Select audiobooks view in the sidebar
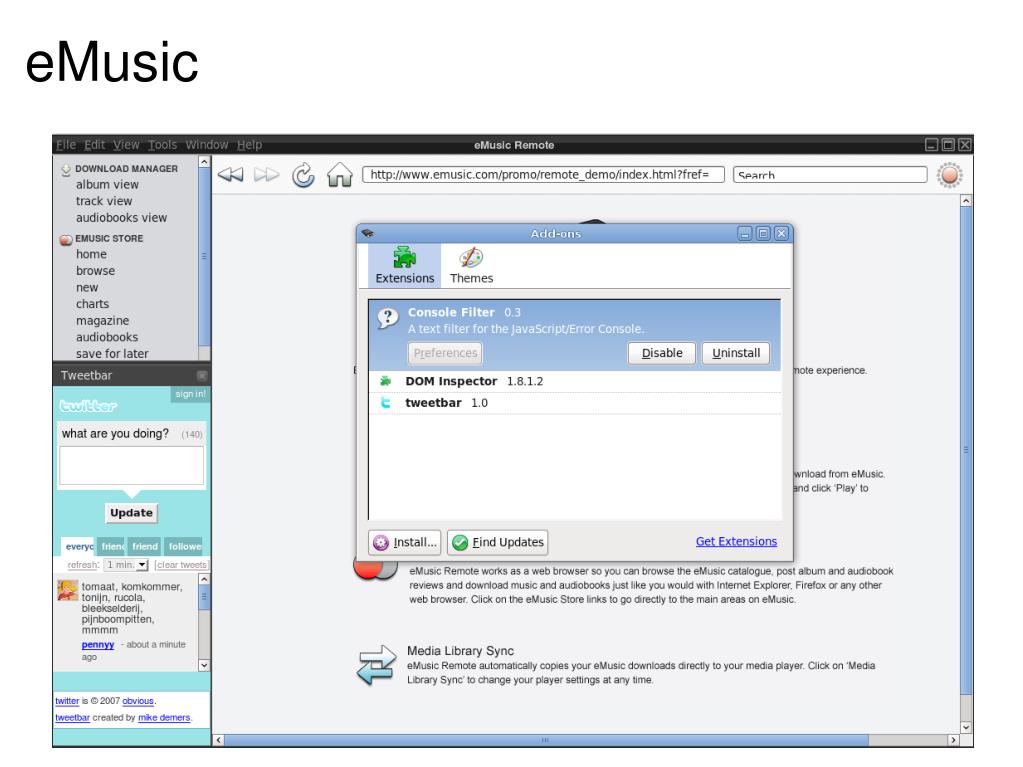The height and width of the screenshot is (767, 1023). pos(121,218)
